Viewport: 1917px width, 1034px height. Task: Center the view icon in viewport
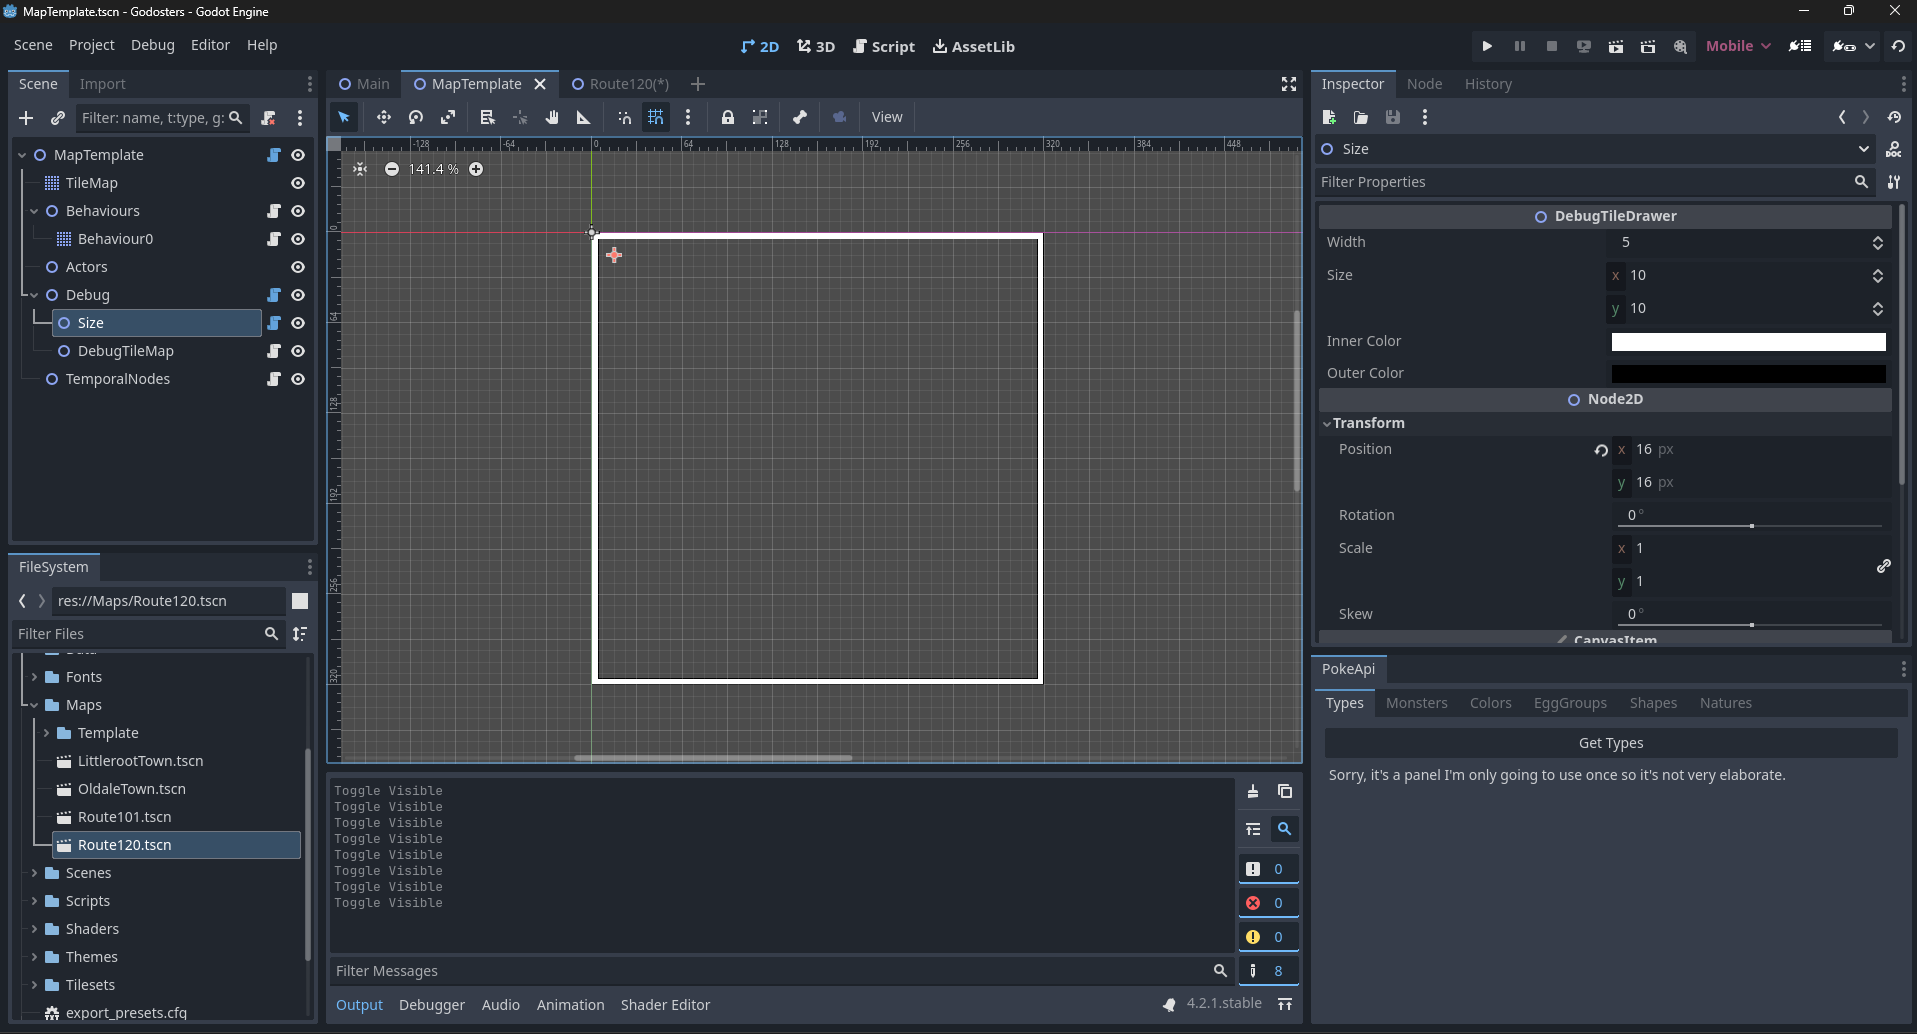click(360, 169)
